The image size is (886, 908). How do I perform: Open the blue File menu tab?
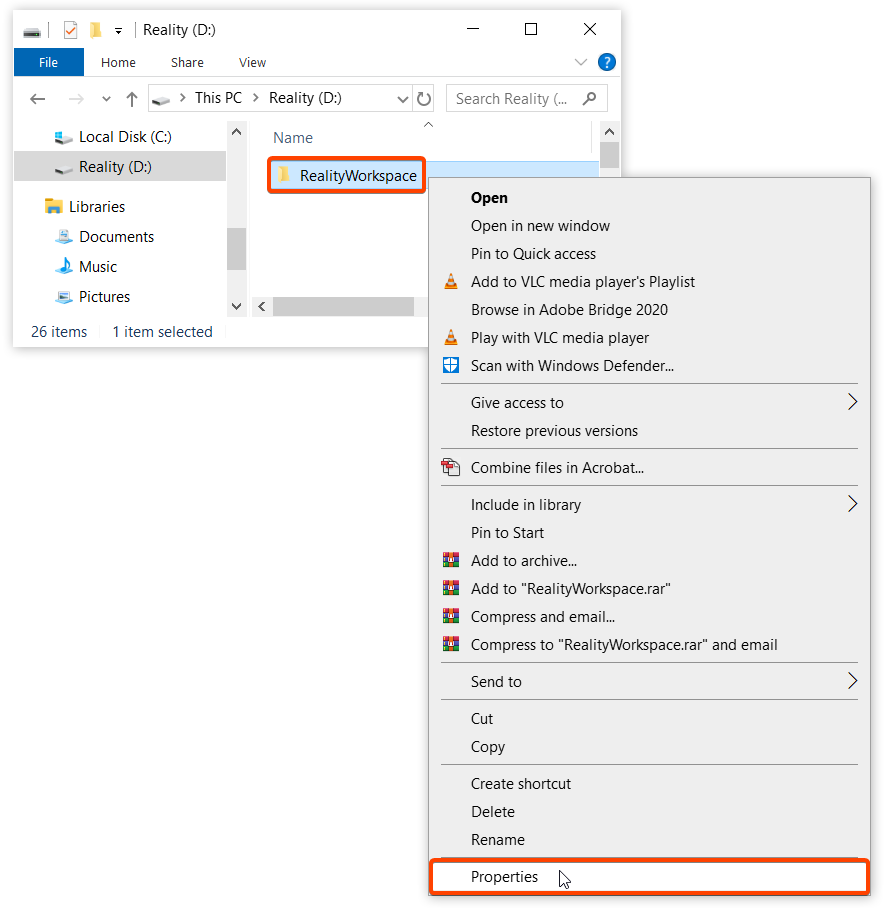(48, 62)
